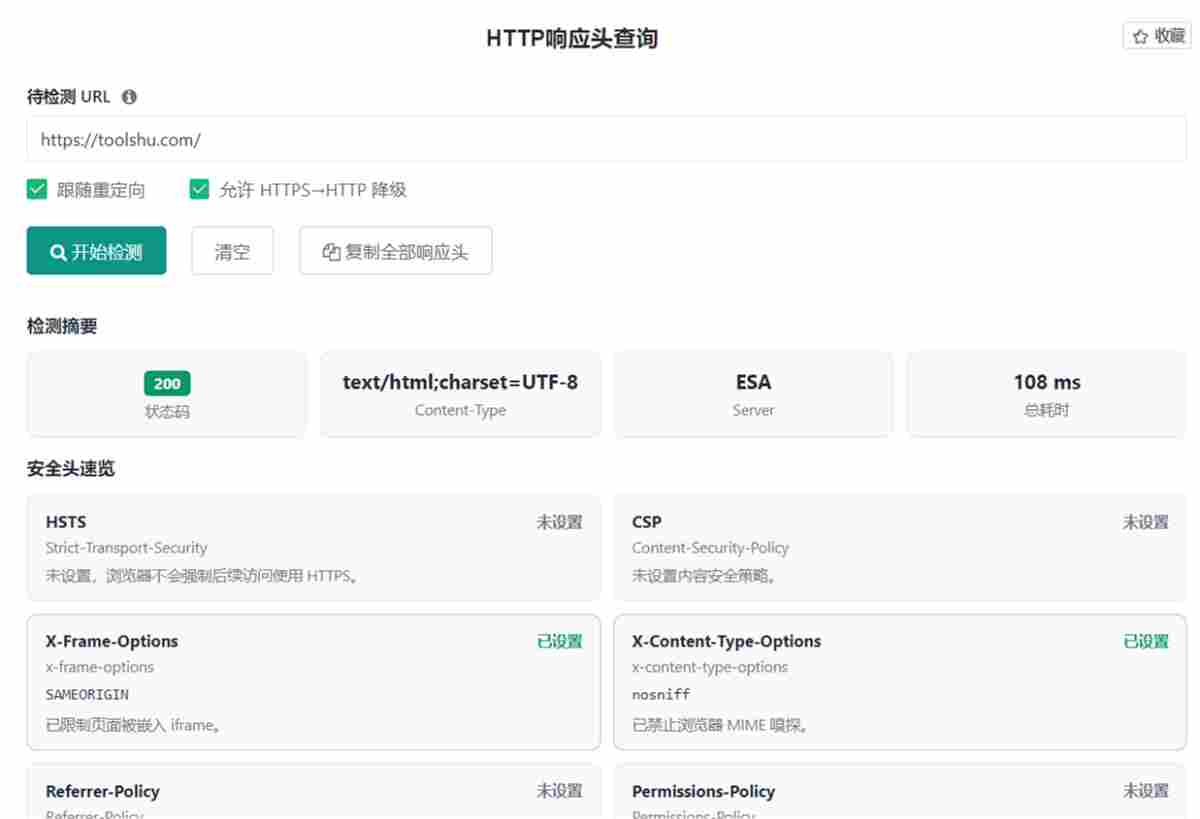Screen dimensions: 1200x819
Task: Click the 108 ms total time value
Action: [x=1047, y=382]
